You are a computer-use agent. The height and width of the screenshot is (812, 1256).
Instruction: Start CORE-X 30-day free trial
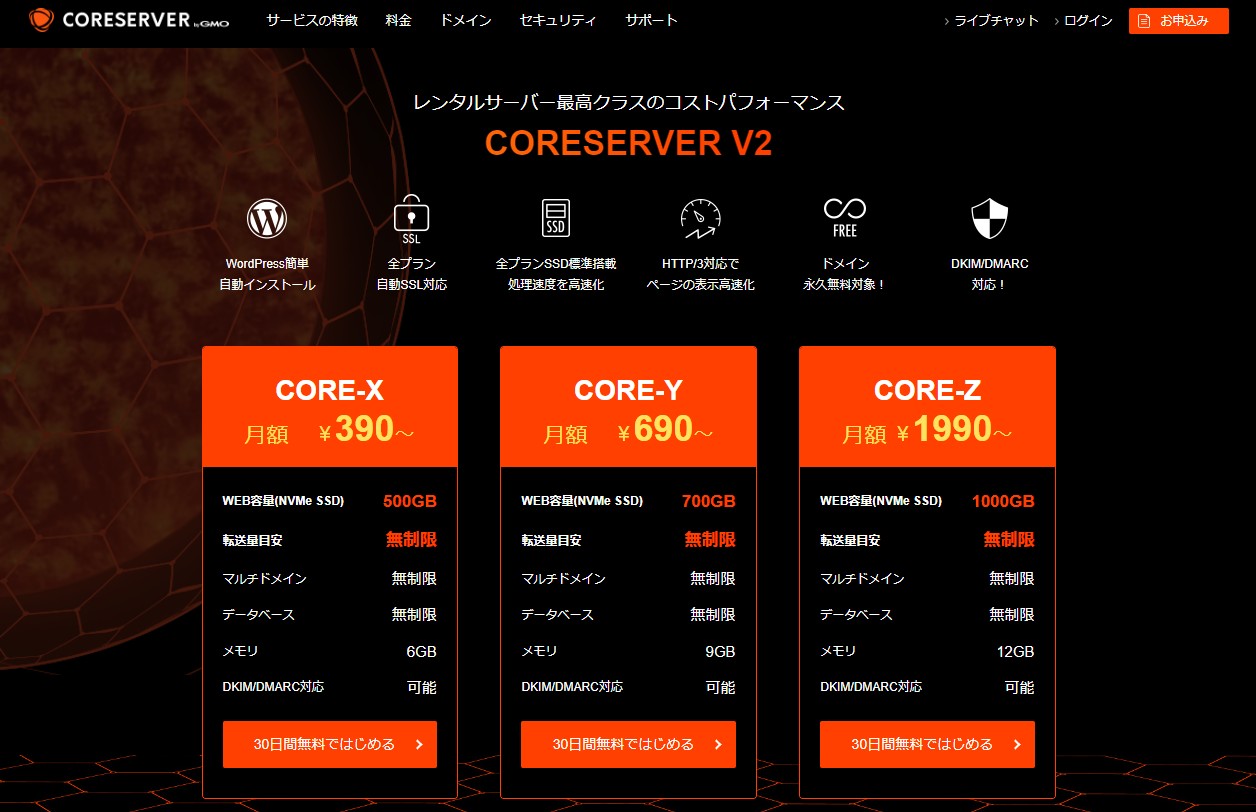click(330, 744)
